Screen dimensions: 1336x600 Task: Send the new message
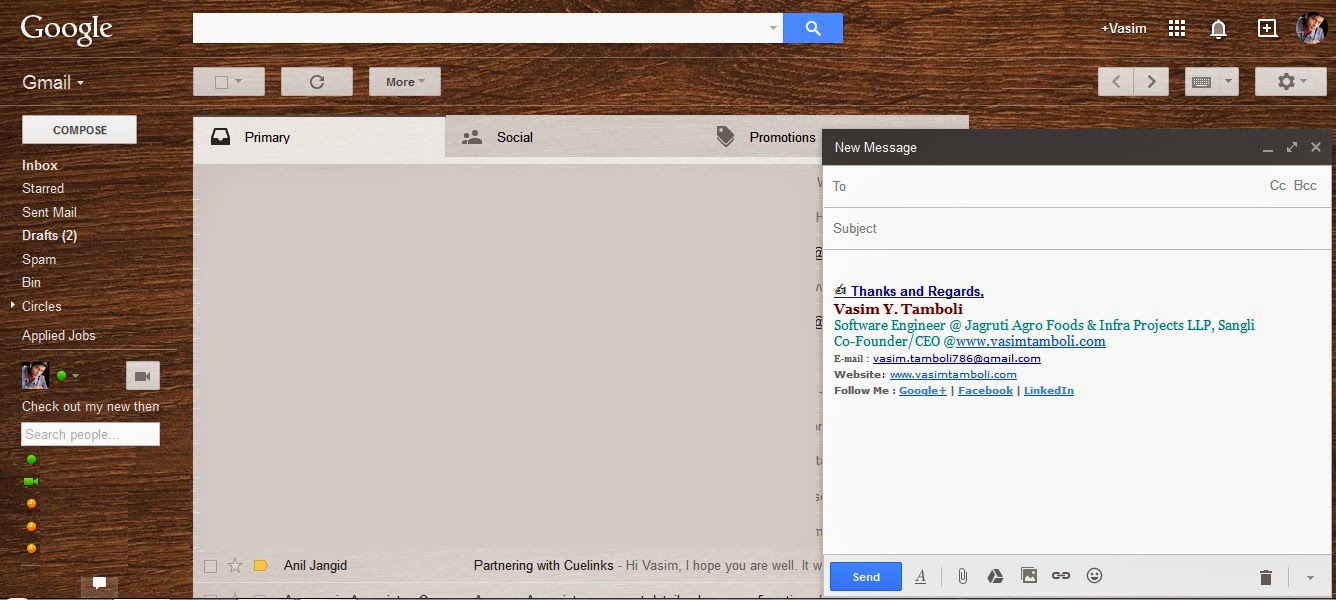(866, 577)
